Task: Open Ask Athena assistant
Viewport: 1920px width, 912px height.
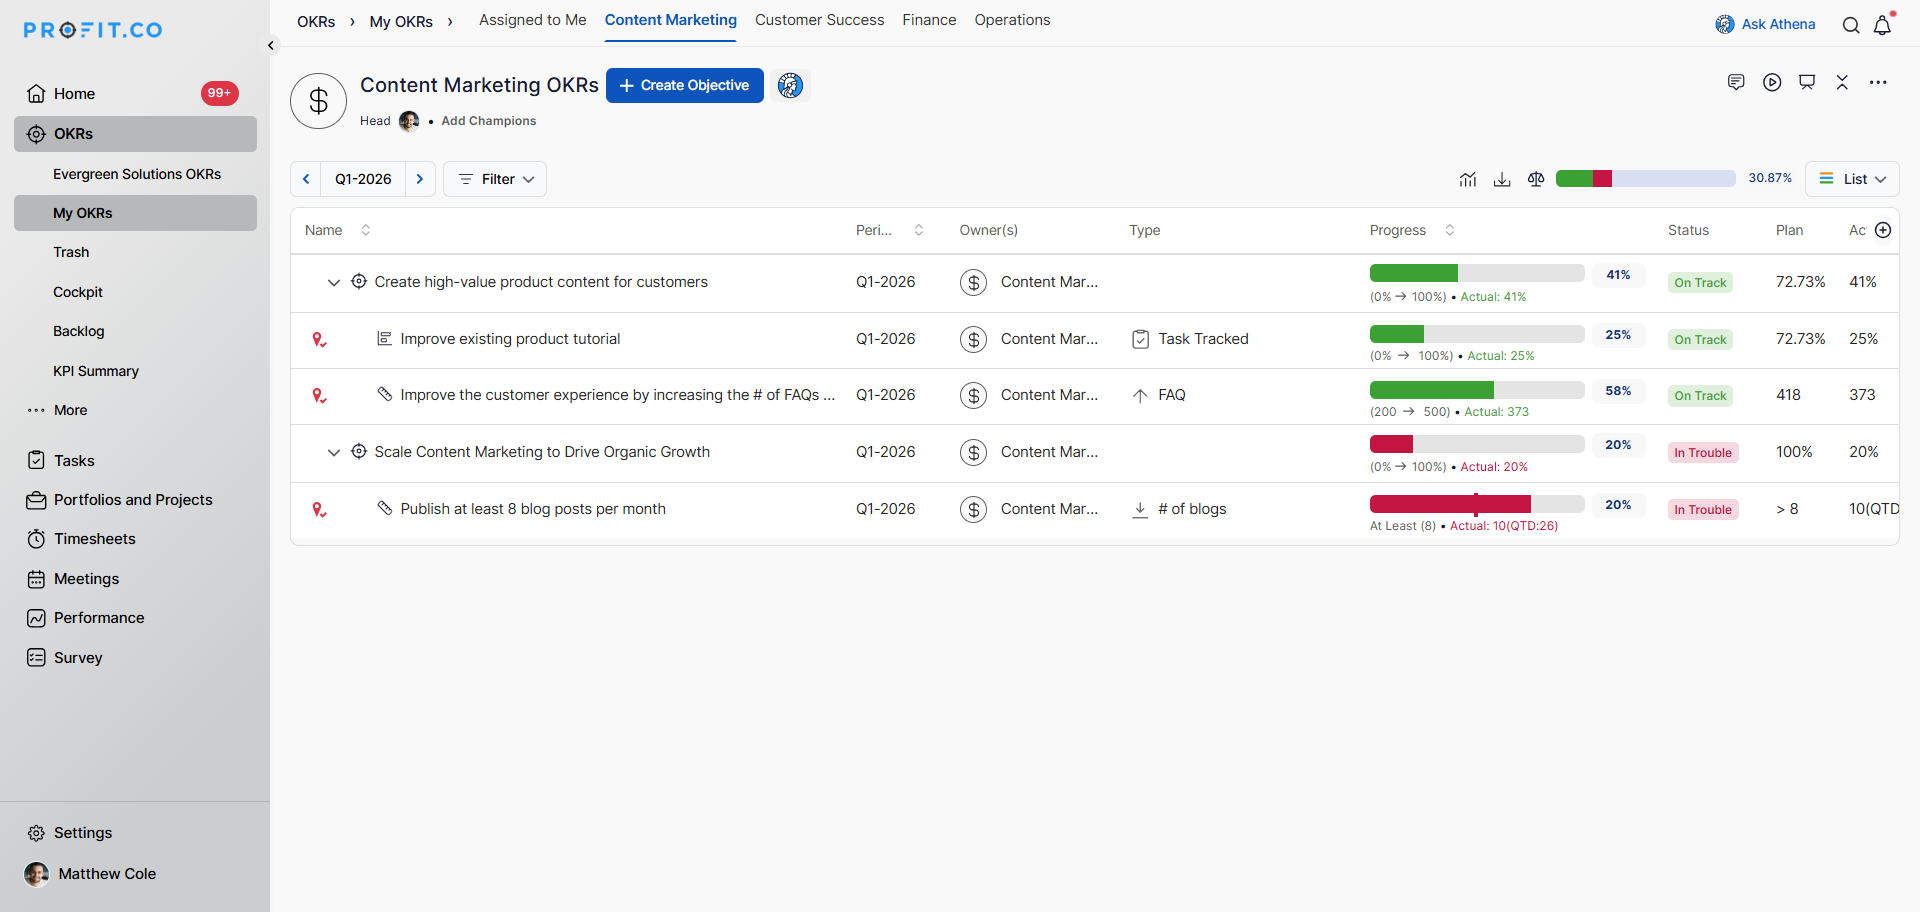Action: coord(1765,24)
